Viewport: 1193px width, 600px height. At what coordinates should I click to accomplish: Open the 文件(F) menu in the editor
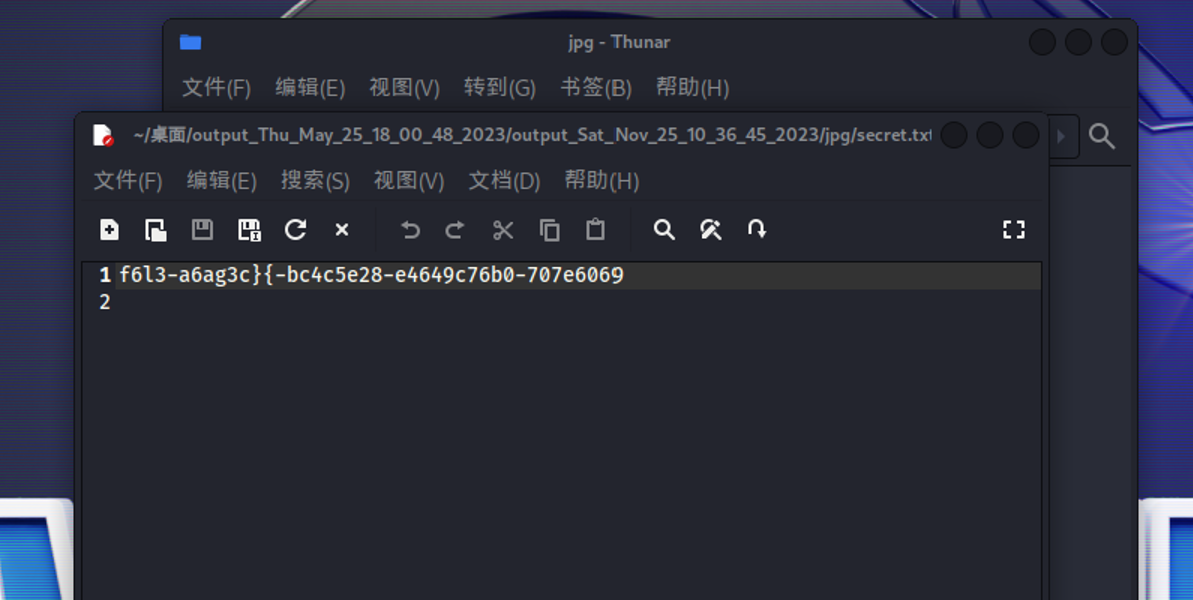click(128, 180)
